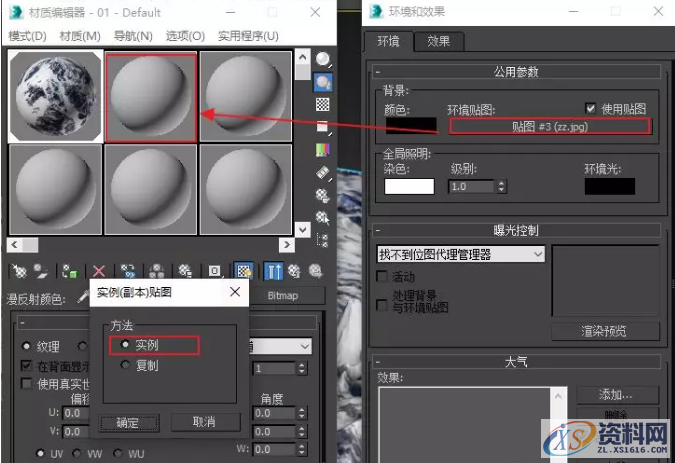The height and width of the screenshot is (463, 675).
Task: Open the 选项(O) menu
Action: coord(186,36)
